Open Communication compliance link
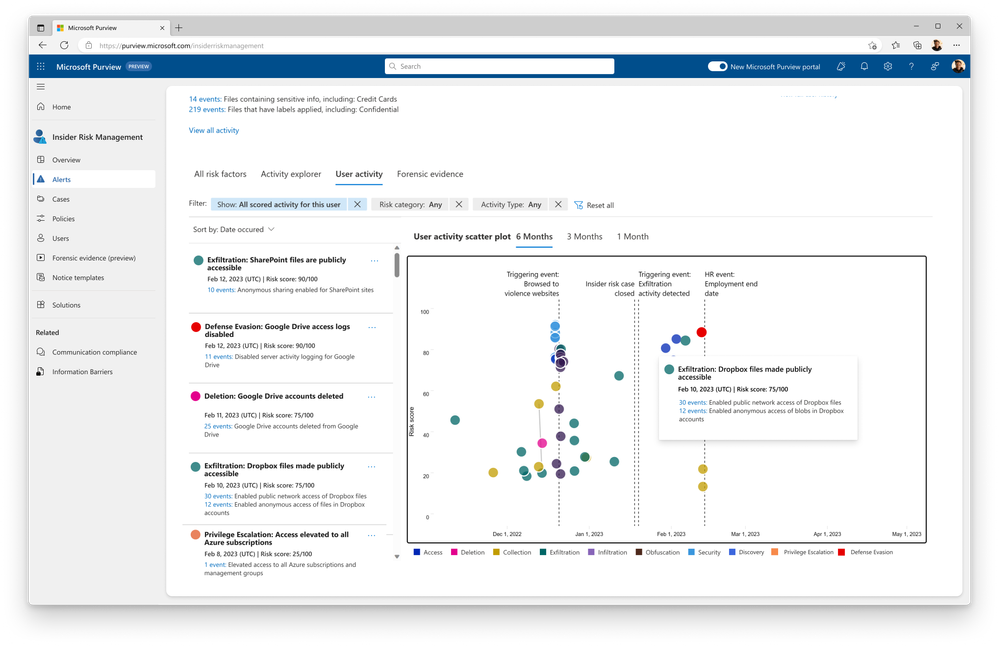 [x=94, y=352]
